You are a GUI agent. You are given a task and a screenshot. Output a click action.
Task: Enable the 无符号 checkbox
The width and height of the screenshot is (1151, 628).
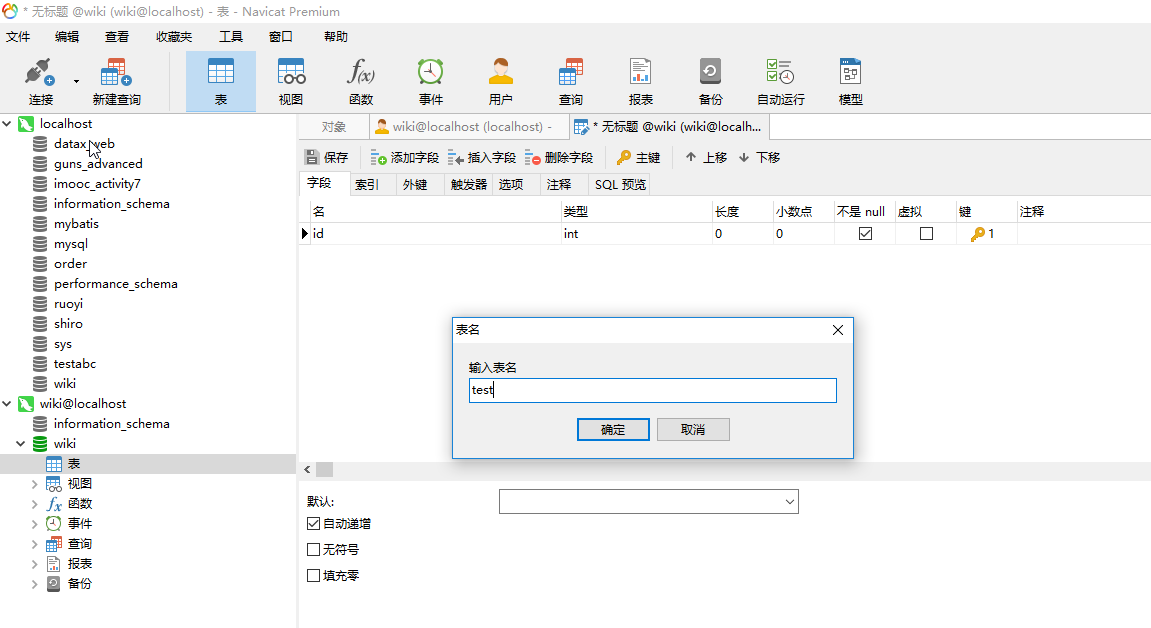pyautogui.click(x=313, y=550)
